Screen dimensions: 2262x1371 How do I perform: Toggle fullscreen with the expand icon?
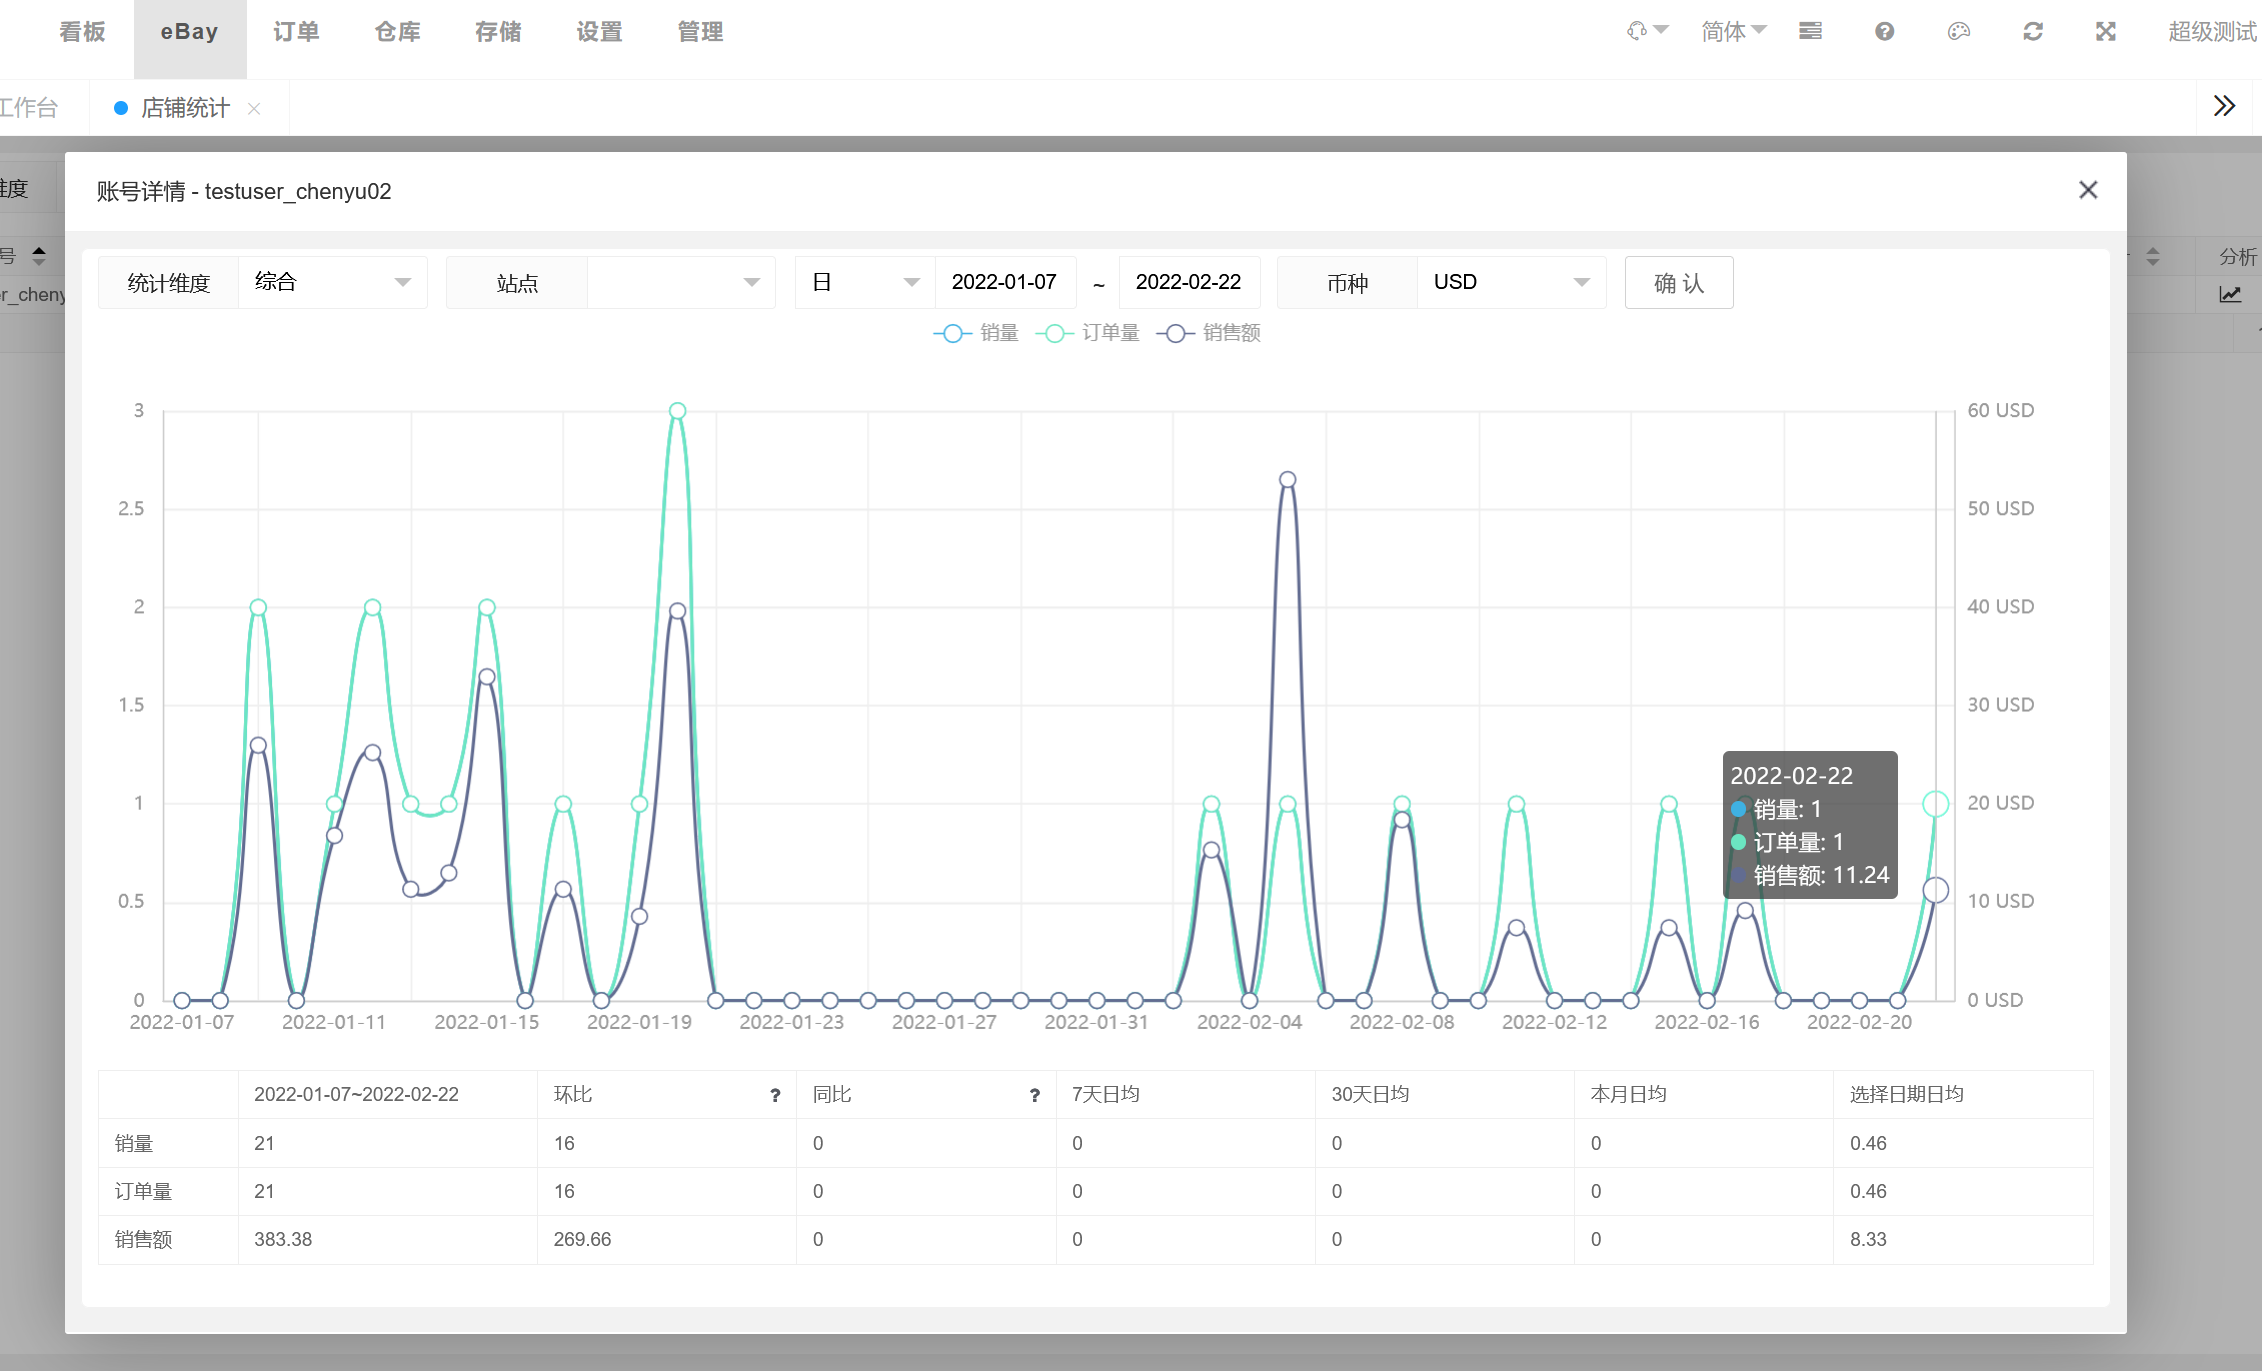(x=2106, y=31)
